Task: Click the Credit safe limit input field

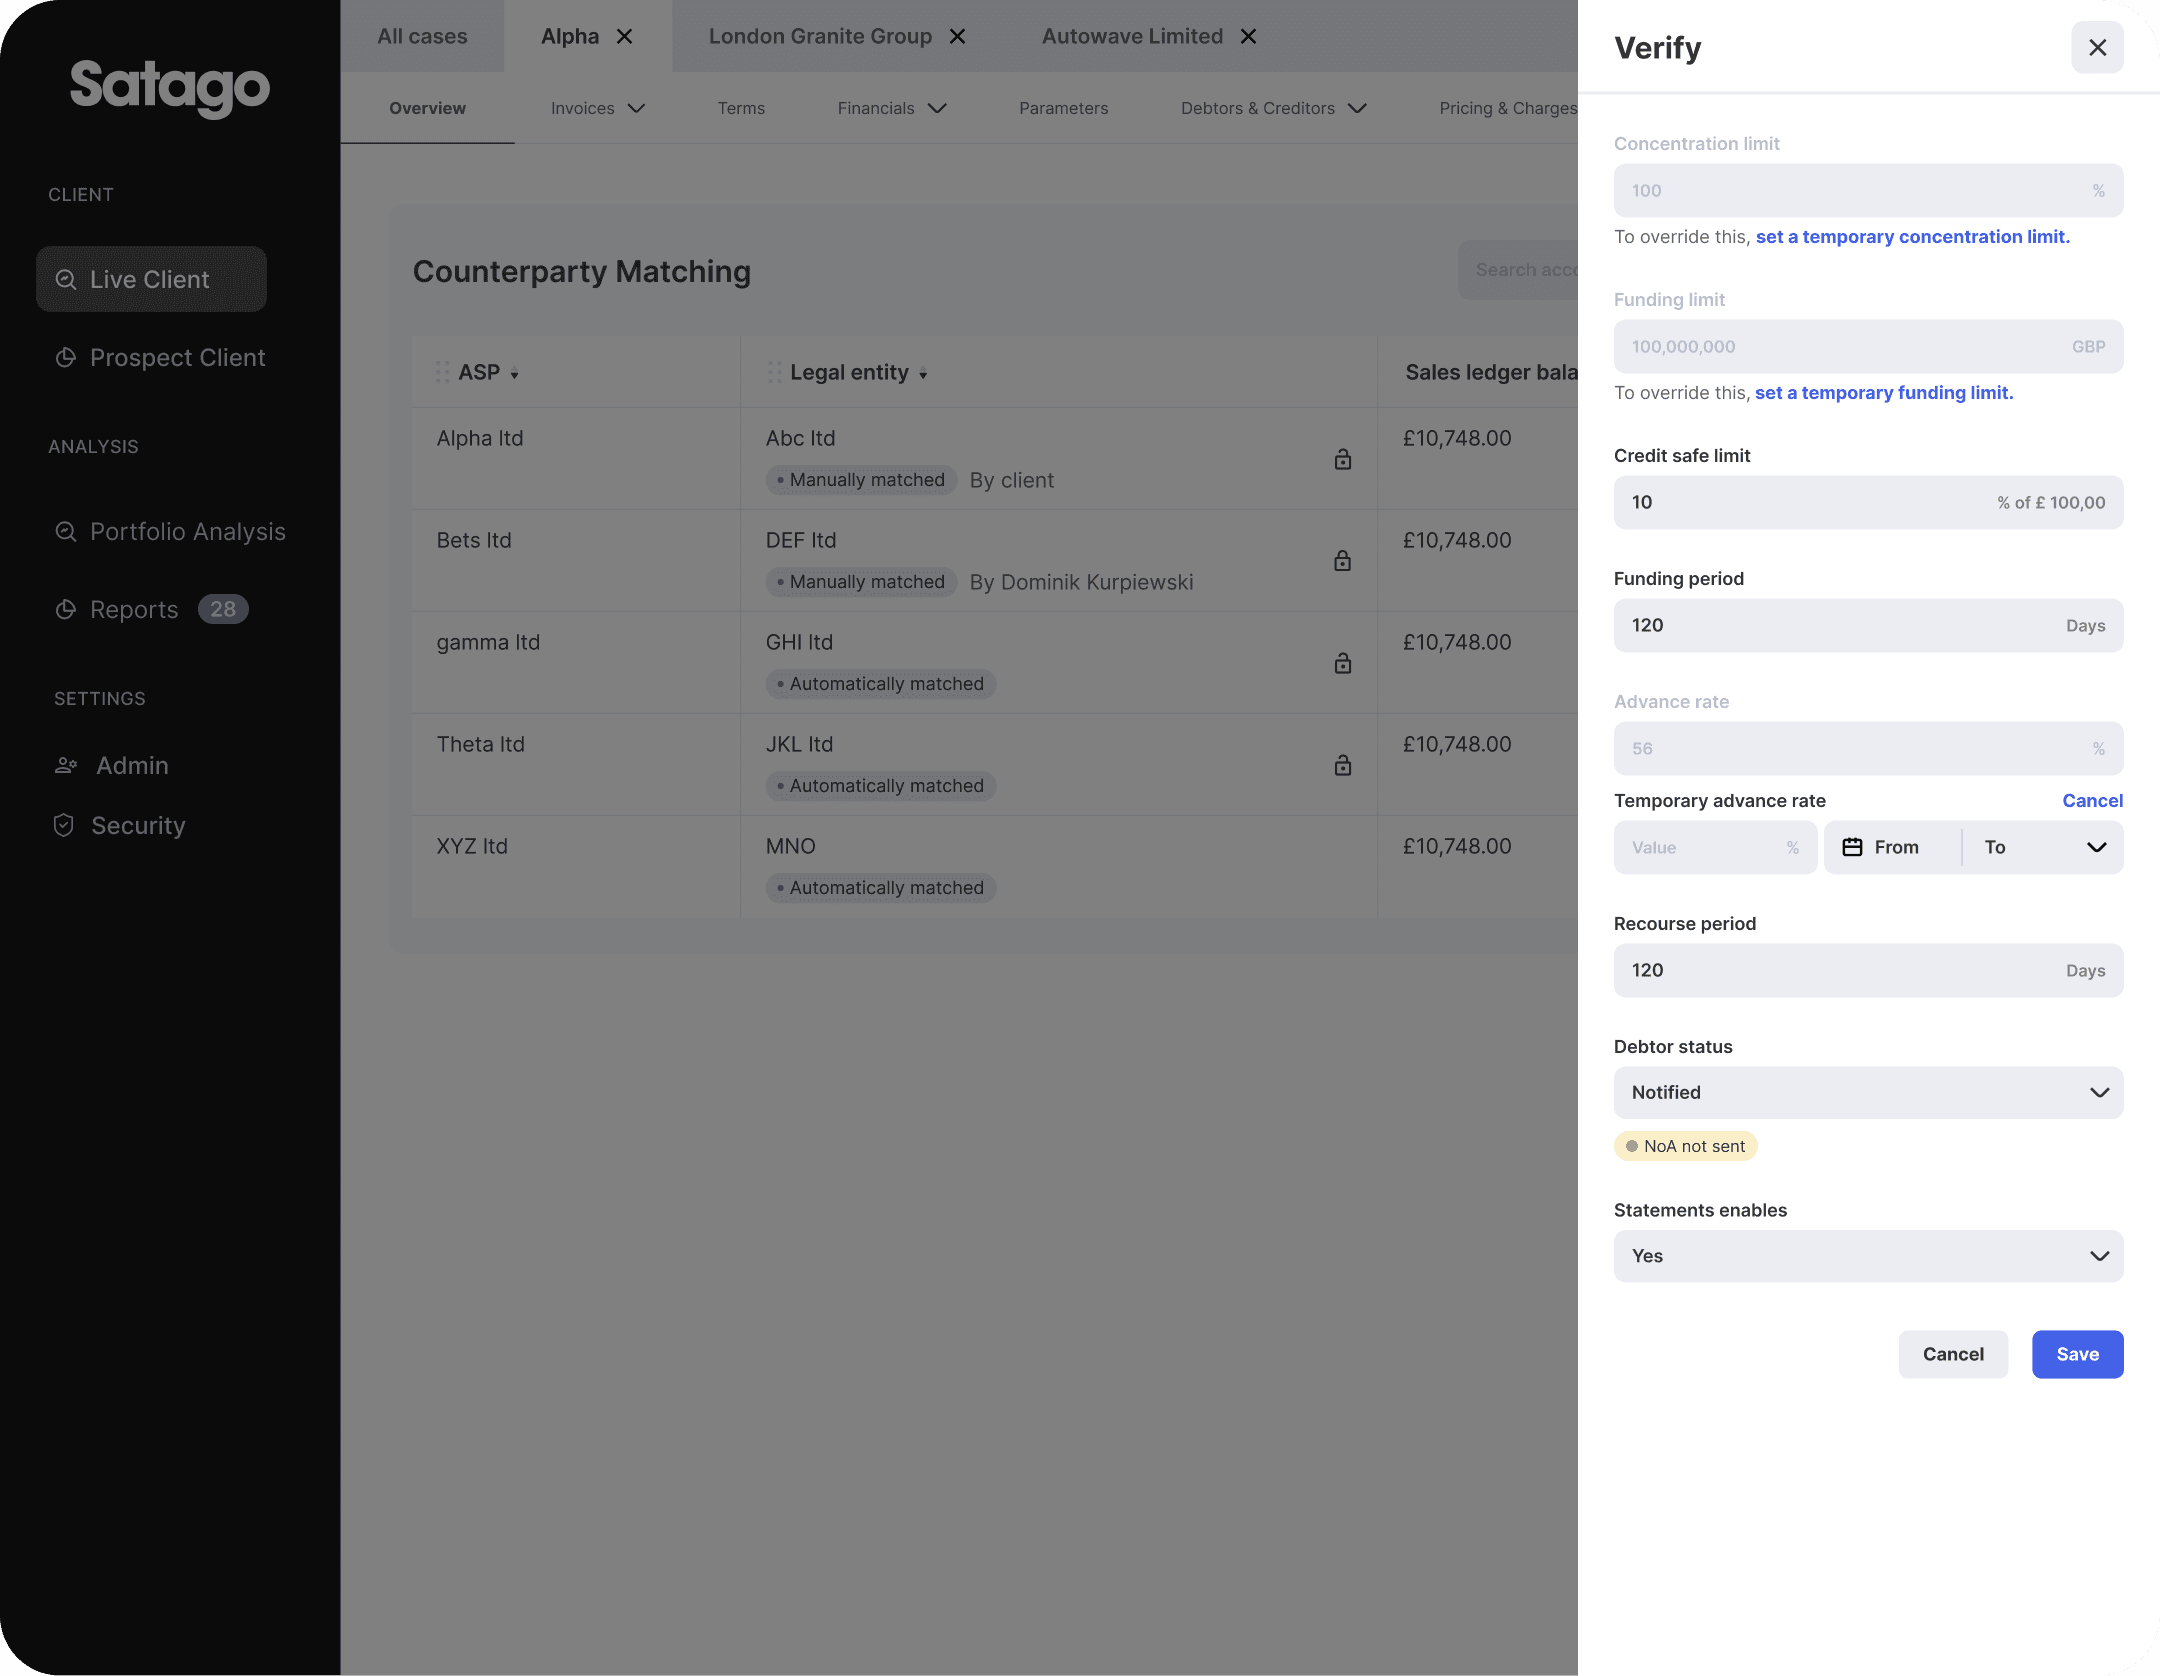Action: (1800, 502)
